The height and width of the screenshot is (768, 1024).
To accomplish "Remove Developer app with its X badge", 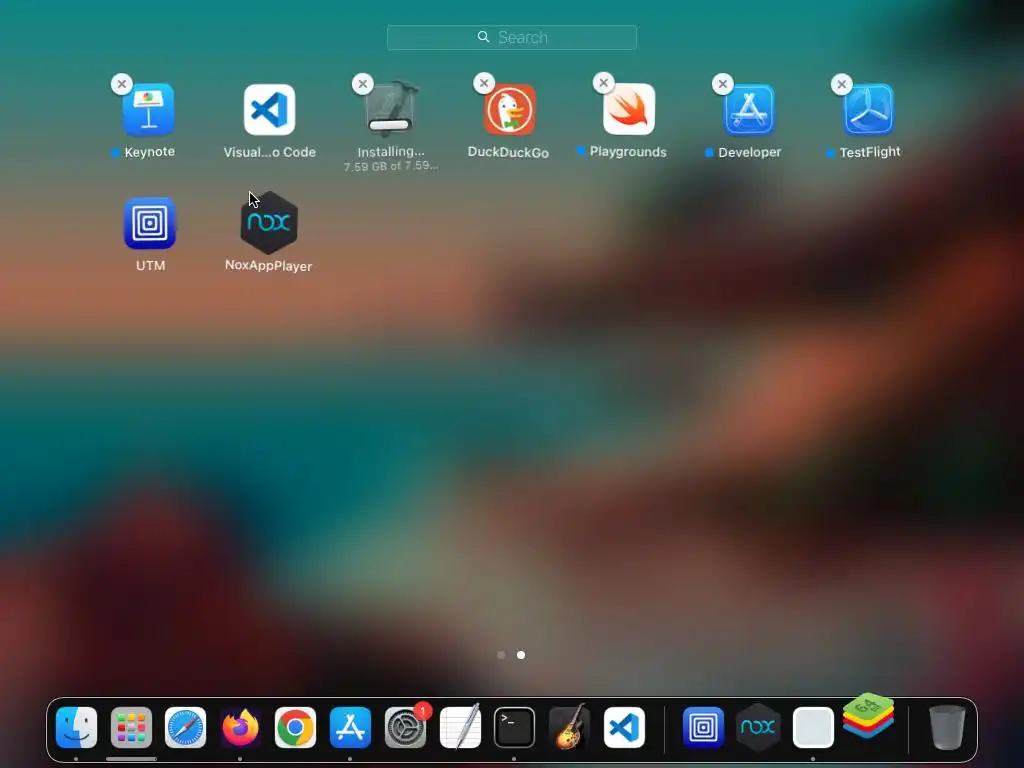I will [722, 84].
